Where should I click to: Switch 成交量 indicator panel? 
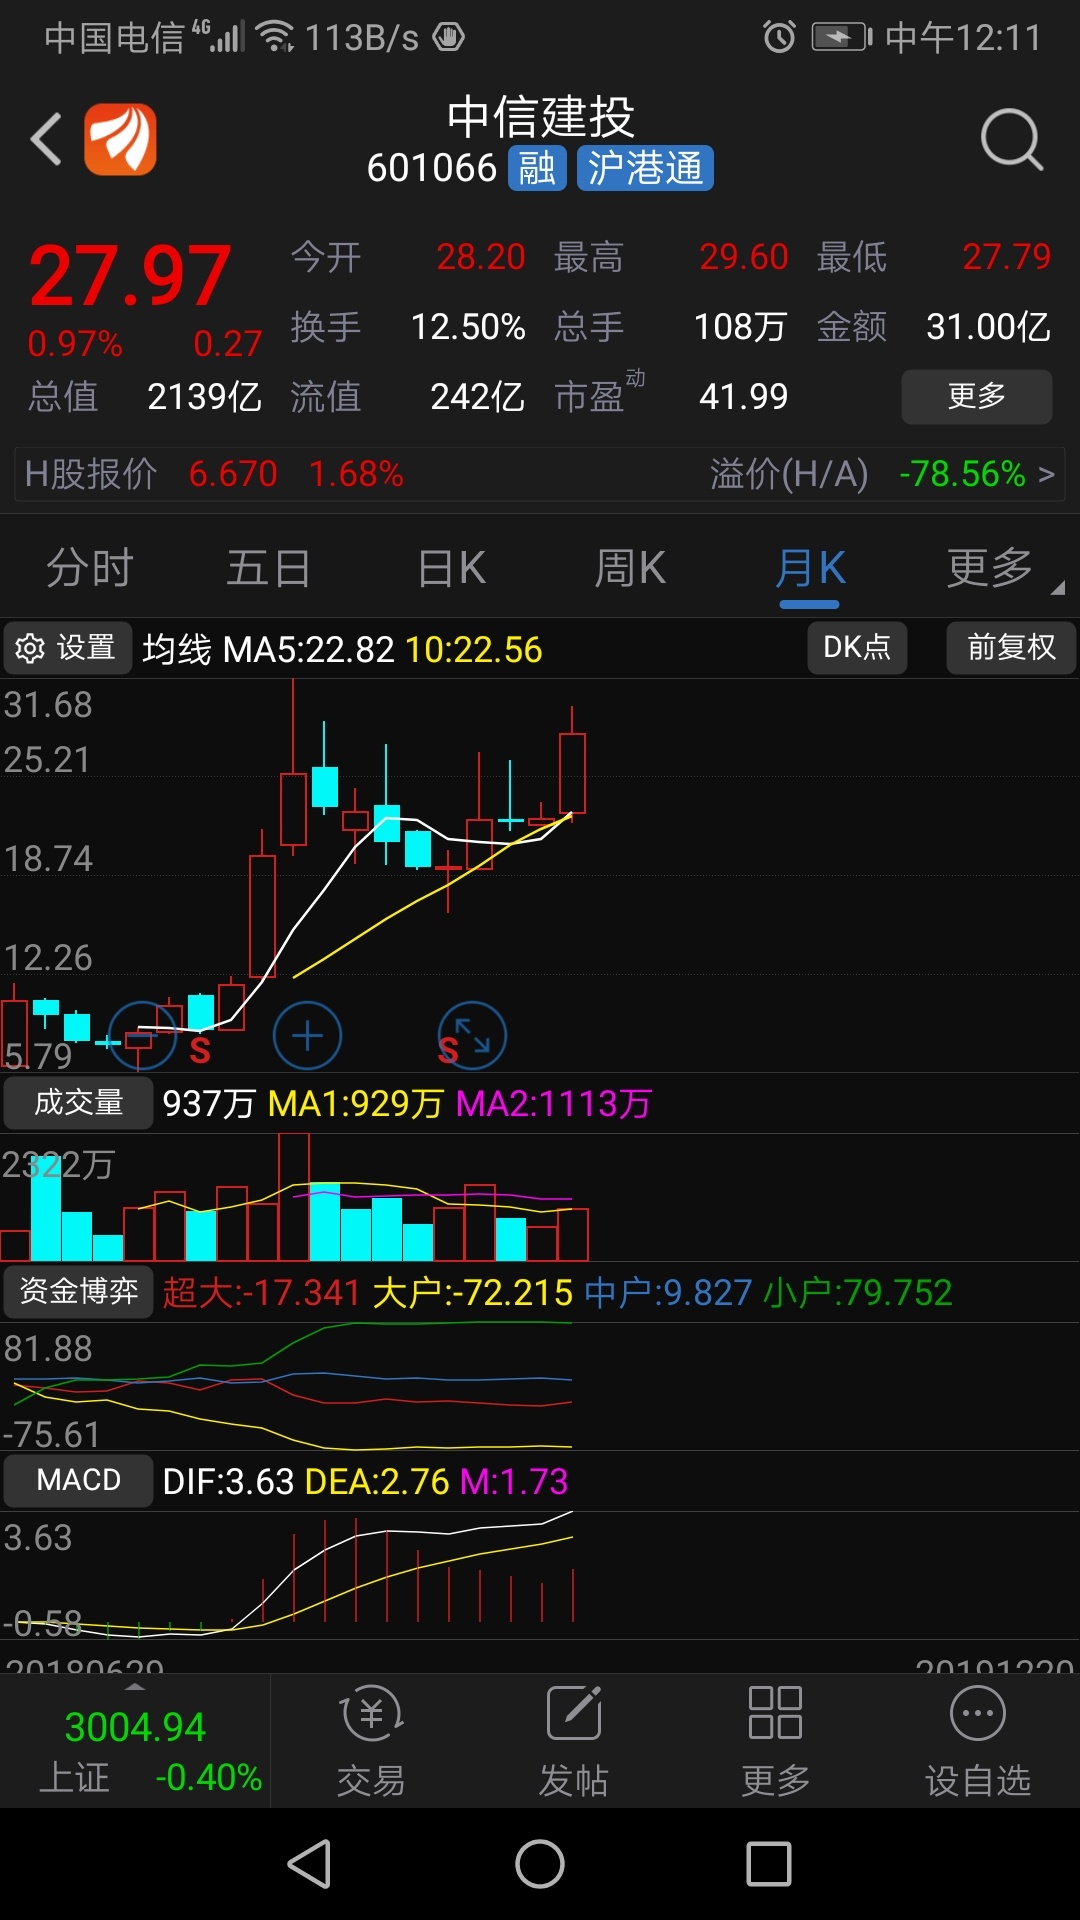click(x=78, y=1103)
